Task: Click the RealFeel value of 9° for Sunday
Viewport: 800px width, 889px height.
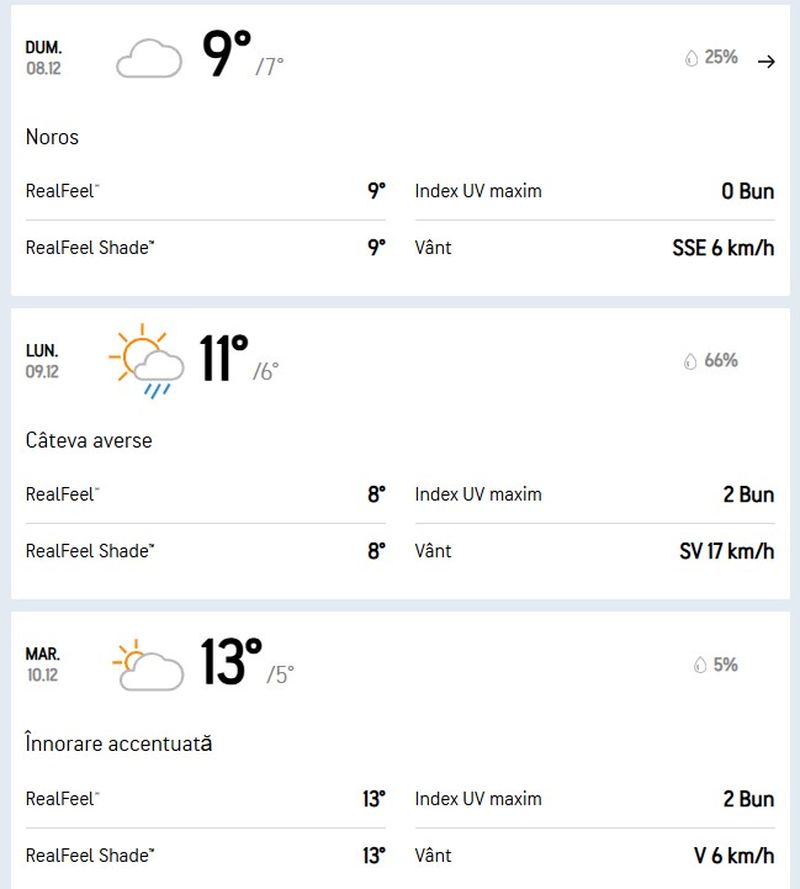Action: point(377,190)
